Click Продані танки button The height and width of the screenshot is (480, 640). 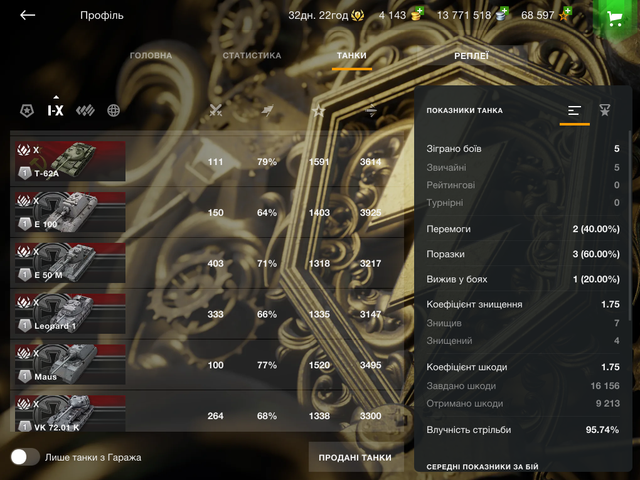click(355, 458)
